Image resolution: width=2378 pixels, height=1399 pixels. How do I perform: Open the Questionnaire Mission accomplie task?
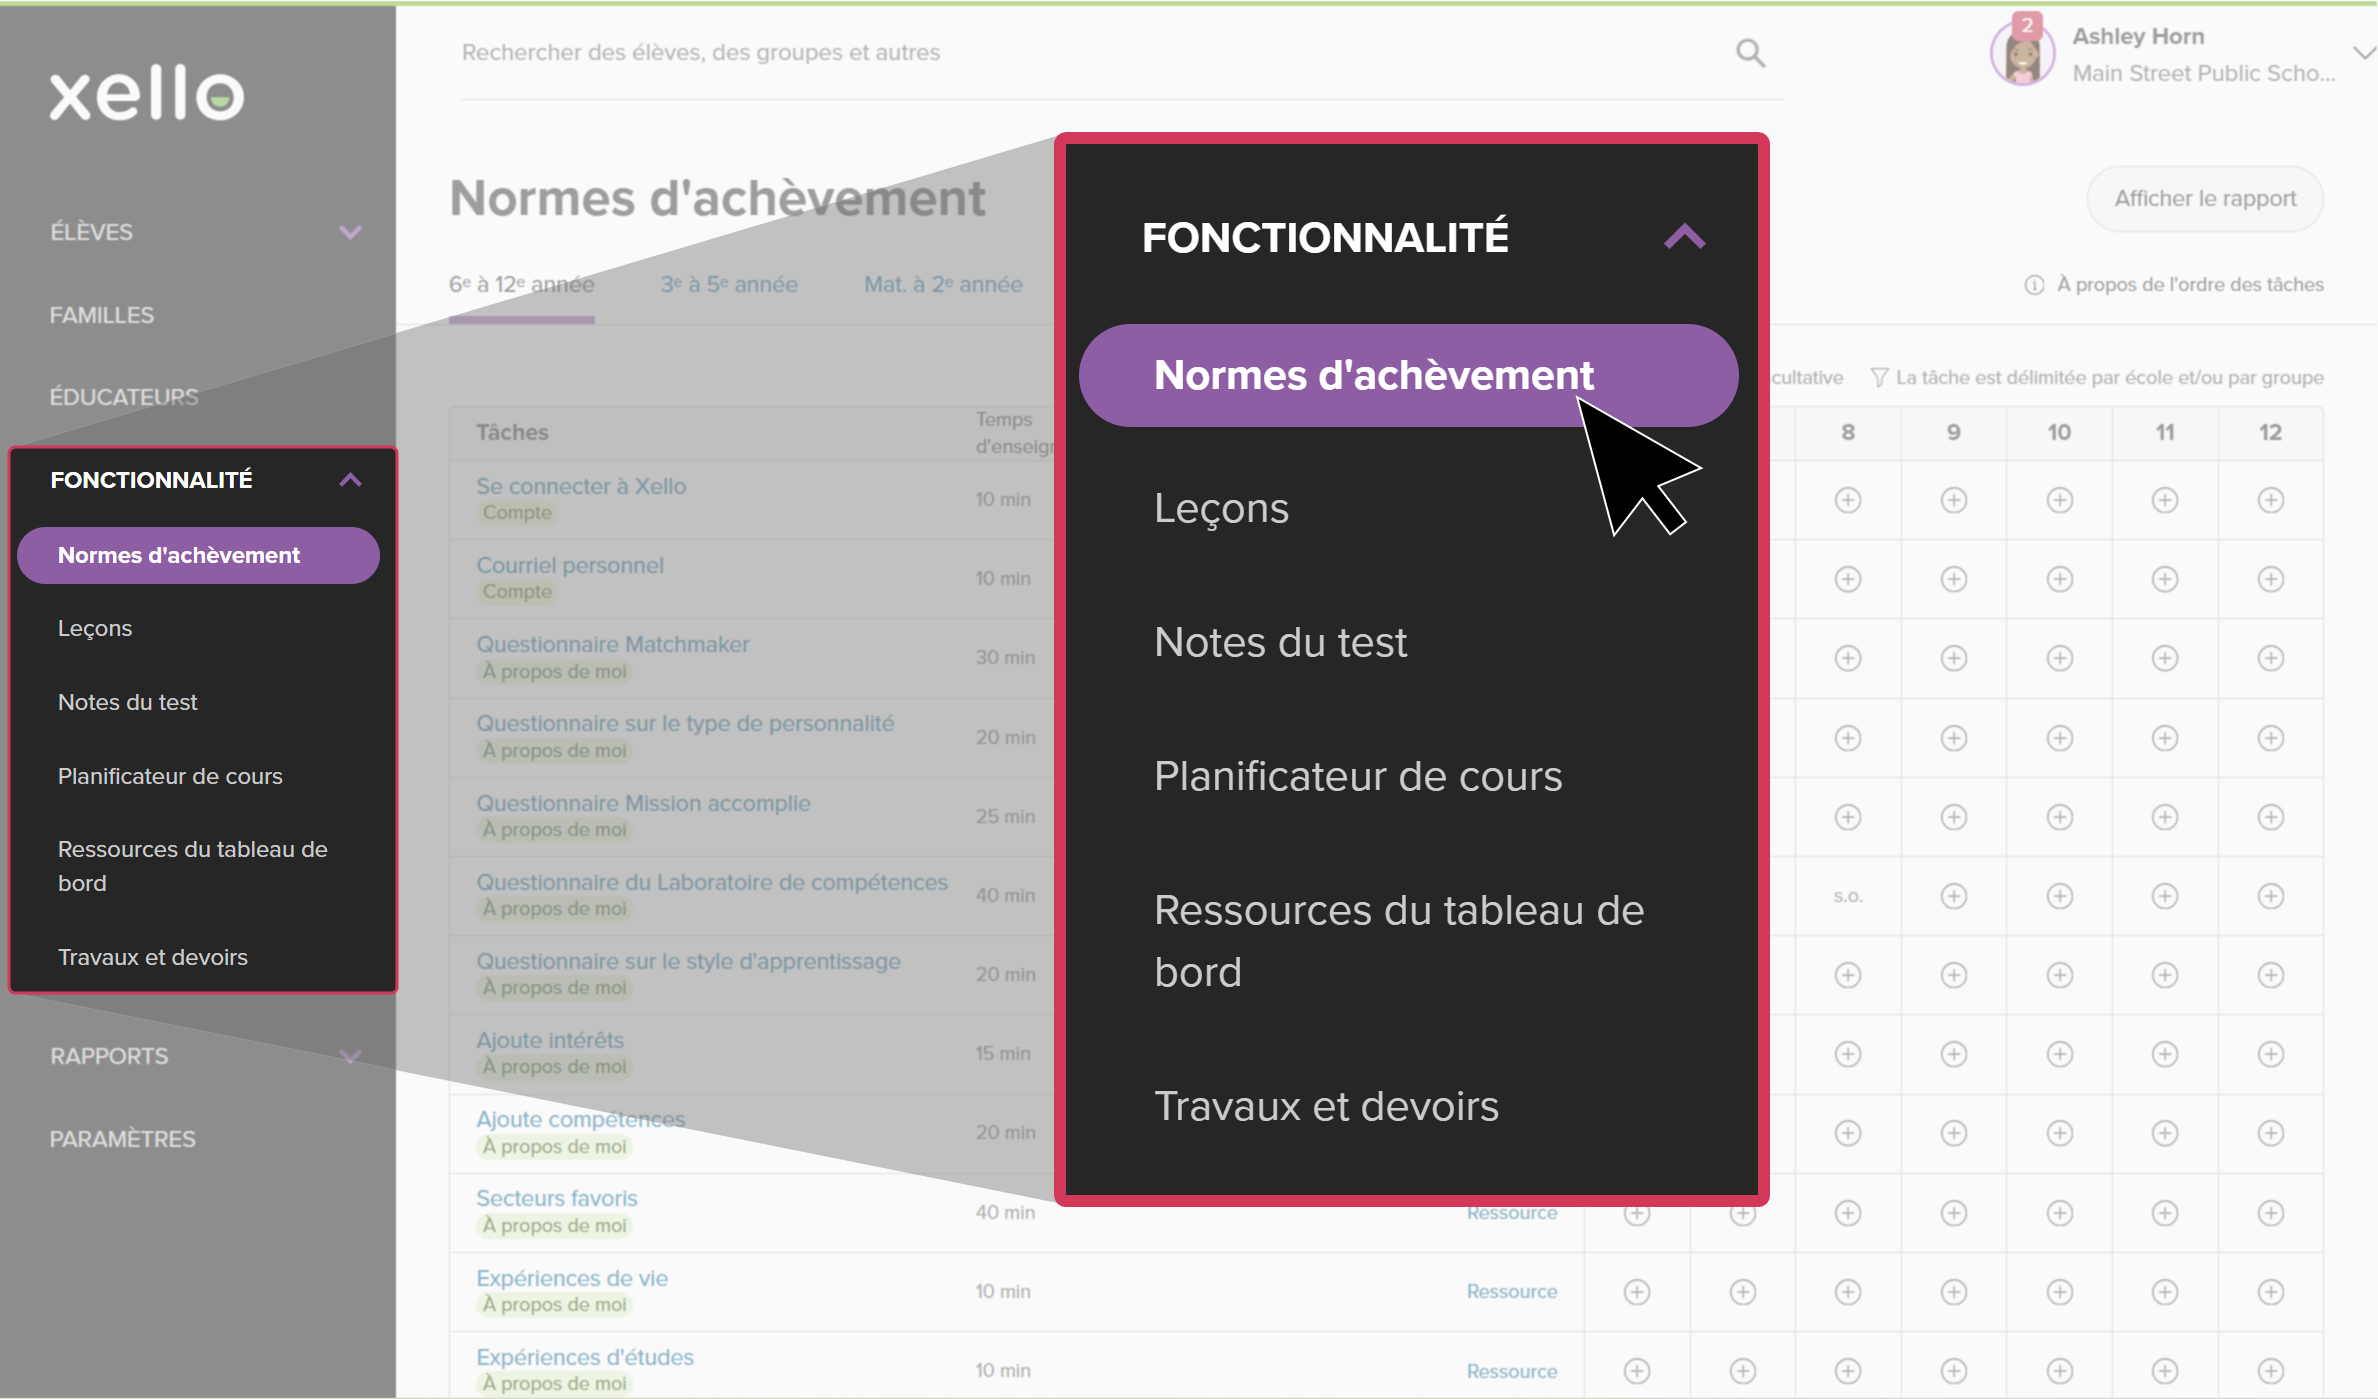tap(643, 803)
